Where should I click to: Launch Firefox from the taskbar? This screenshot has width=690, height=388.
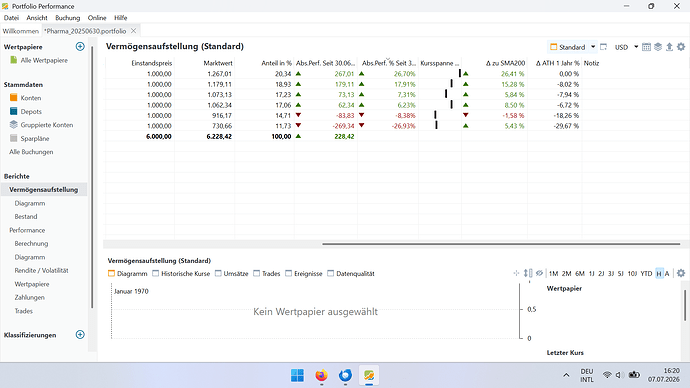(x=322, y=375)
